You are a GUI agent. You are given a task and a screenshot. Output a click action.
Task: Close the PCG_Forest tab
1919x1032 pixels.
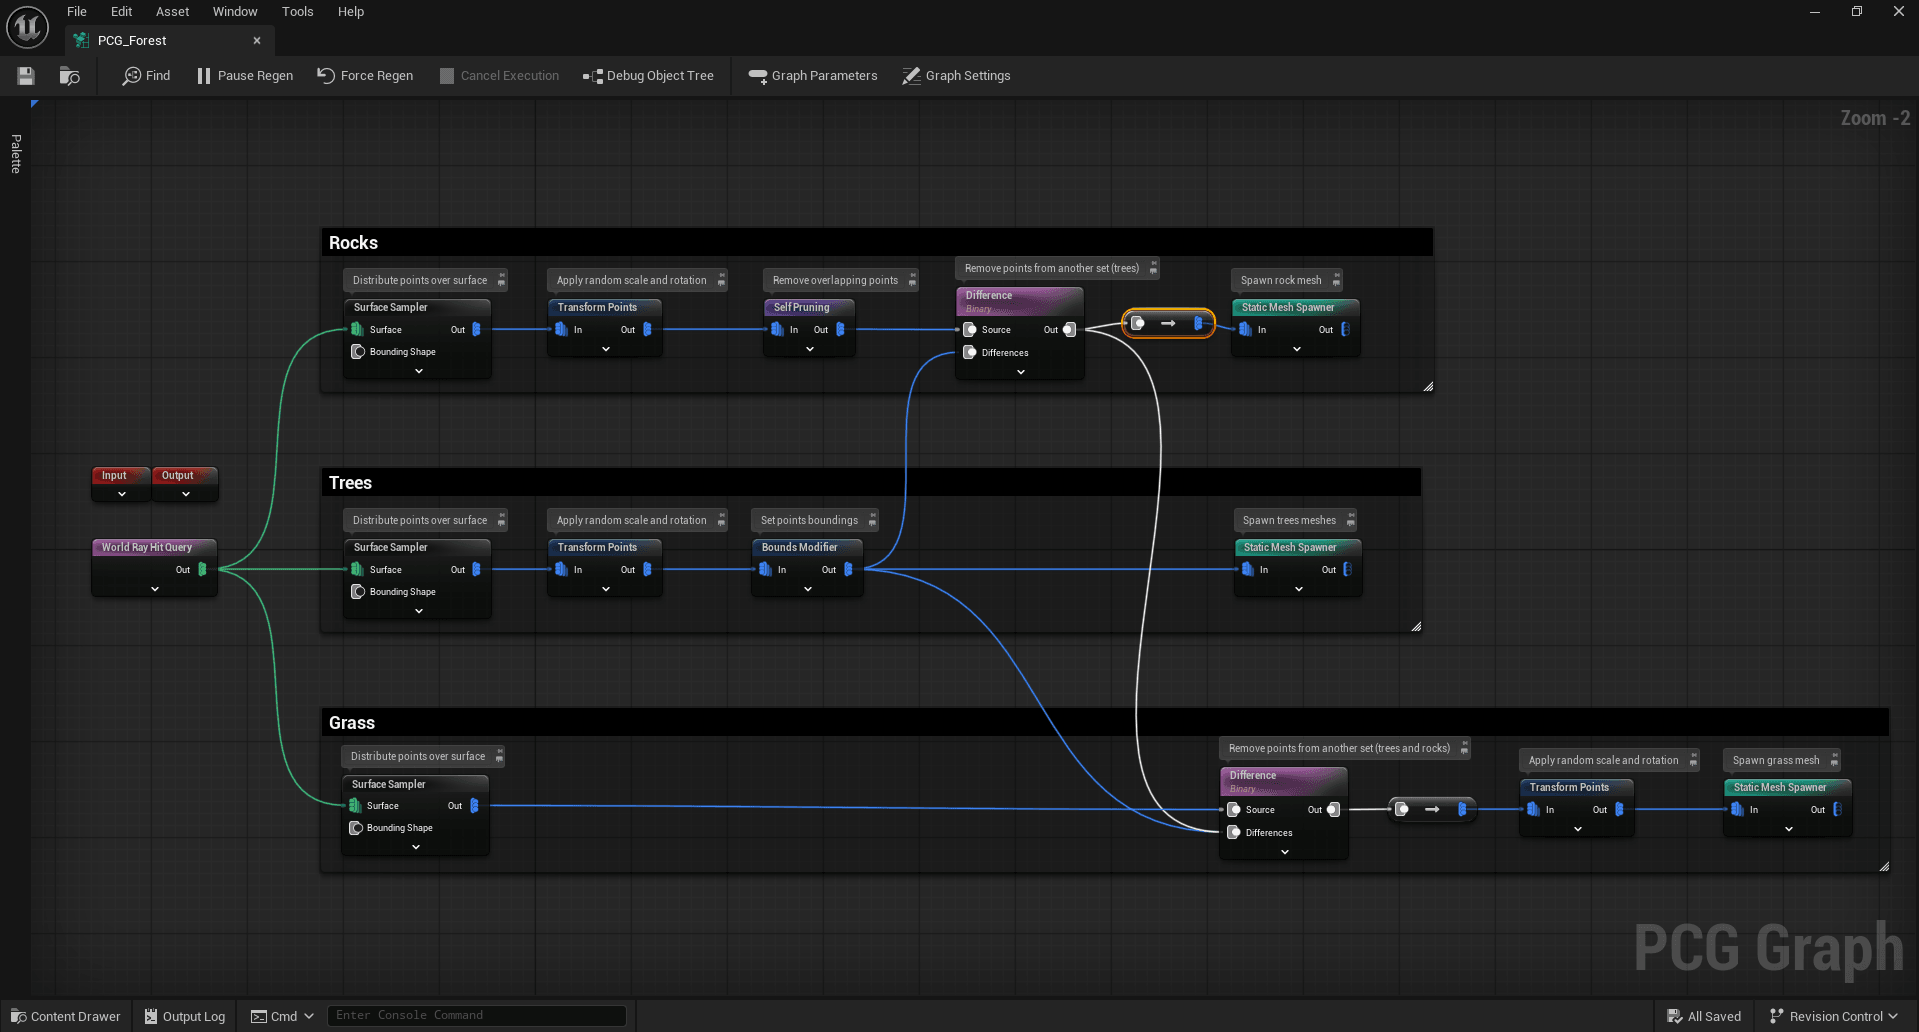point(257,41)
